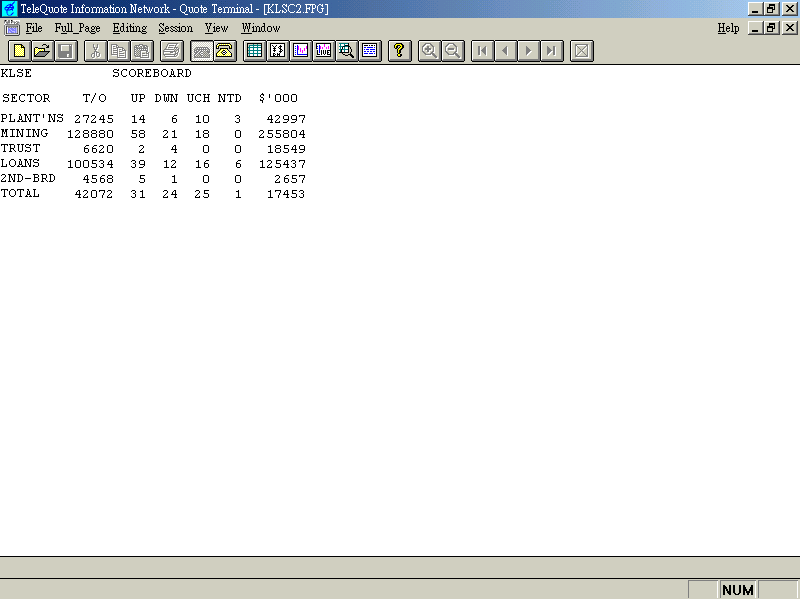Click the SECTOR column header
The width and height of the screenshot is (800, 600).
(x=26, y=98)
